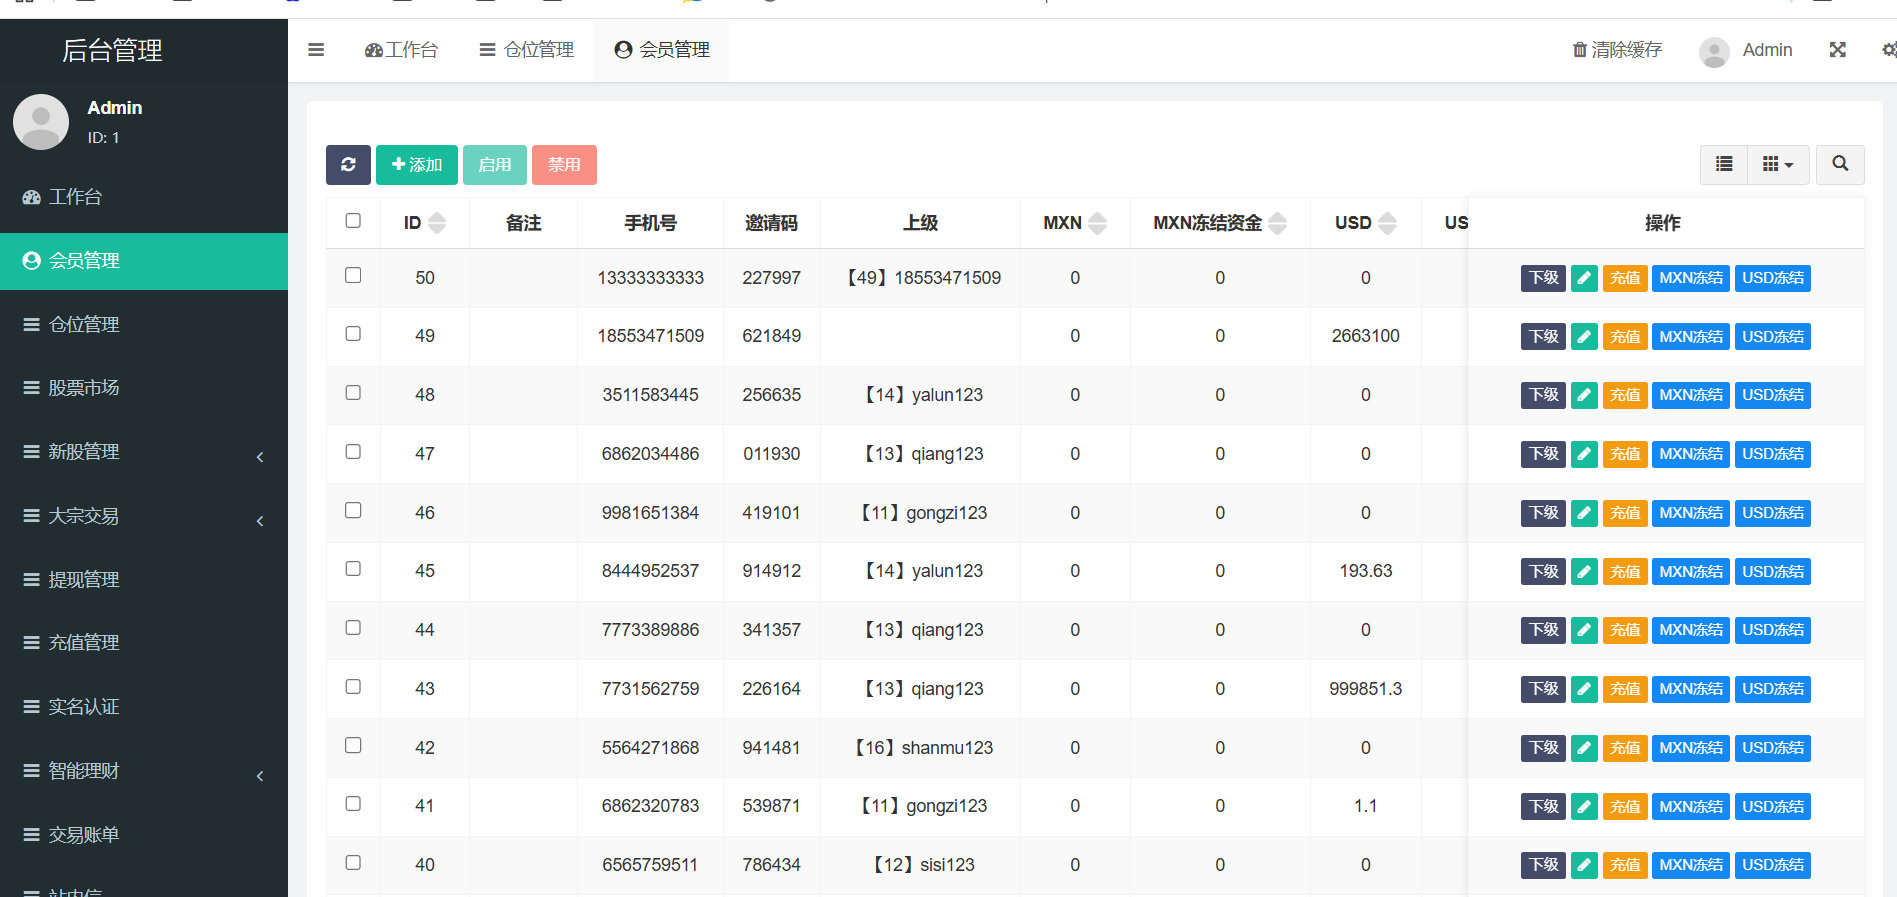This screenshot has width=1897, height=897.
Task: Click the green 添加 button
Action: coord(417,165)
